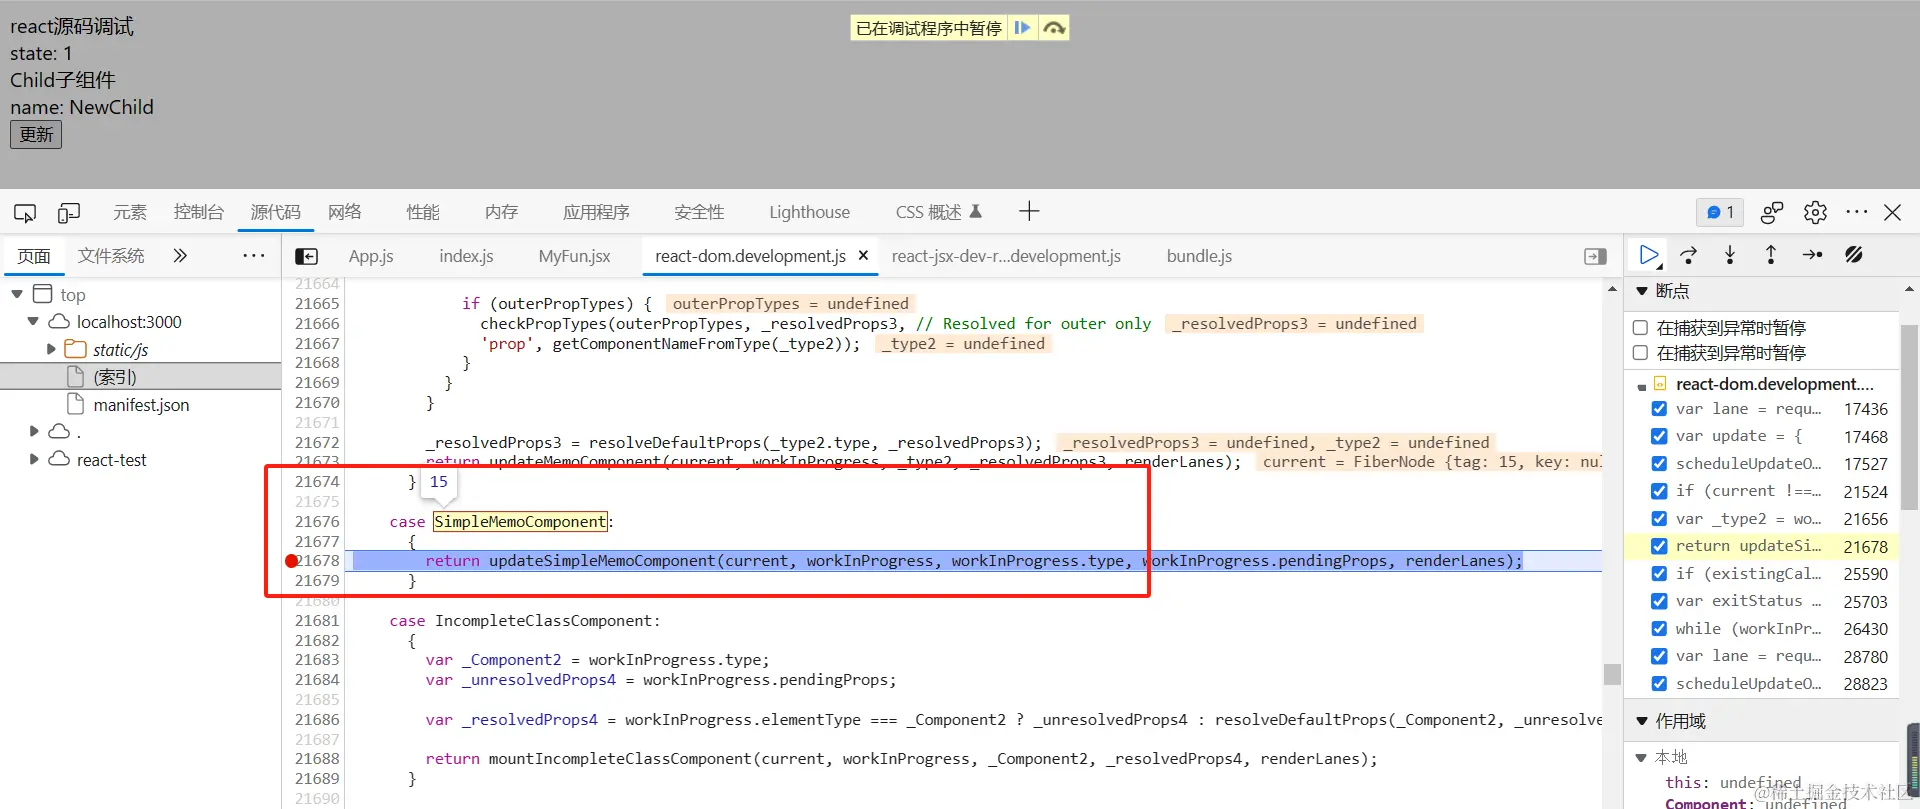Screen dimensions: 1920x809
Task: Open DevTools settings gear
Action: click(x=1815, y=212)
